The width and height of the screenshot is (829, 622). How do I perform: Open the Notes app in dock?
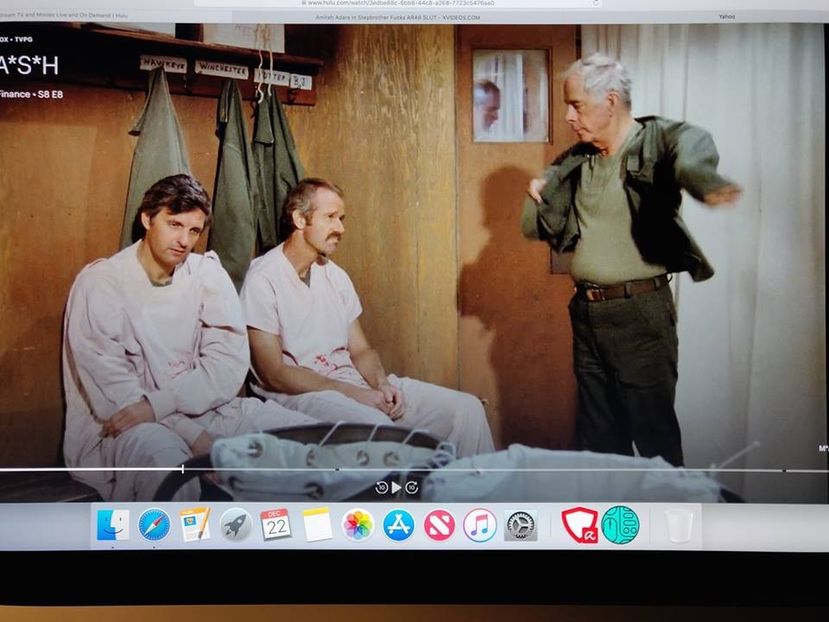point(317,525)
